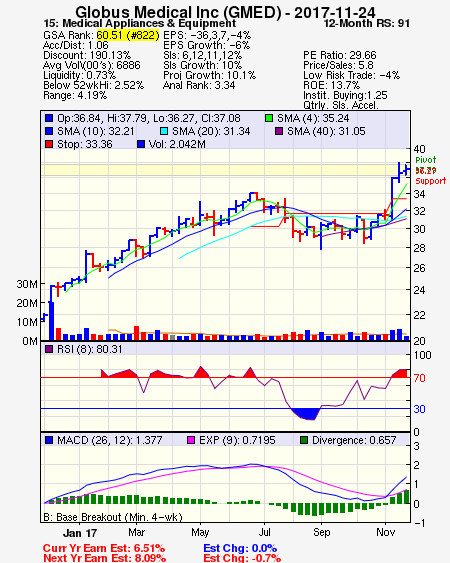Screen dimensions: 450x563
Task: Click the ROE: 13.7% value
Action: (331, 85)
